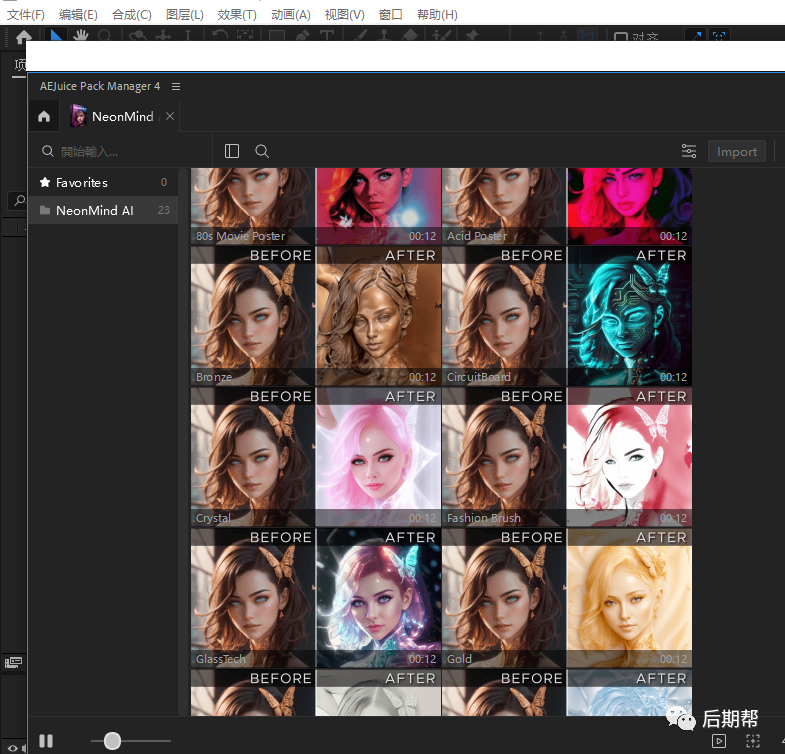
Task: Click the blue diagonal arrow toolbar icon
Action: tap(696, 35)
